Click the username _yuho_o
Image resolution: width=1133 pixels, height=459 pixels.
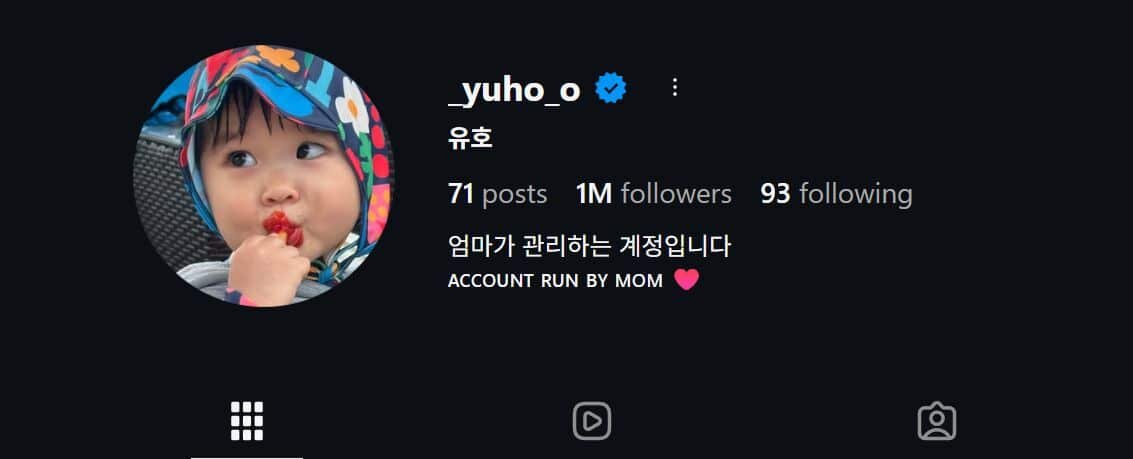tap(514, 90)
